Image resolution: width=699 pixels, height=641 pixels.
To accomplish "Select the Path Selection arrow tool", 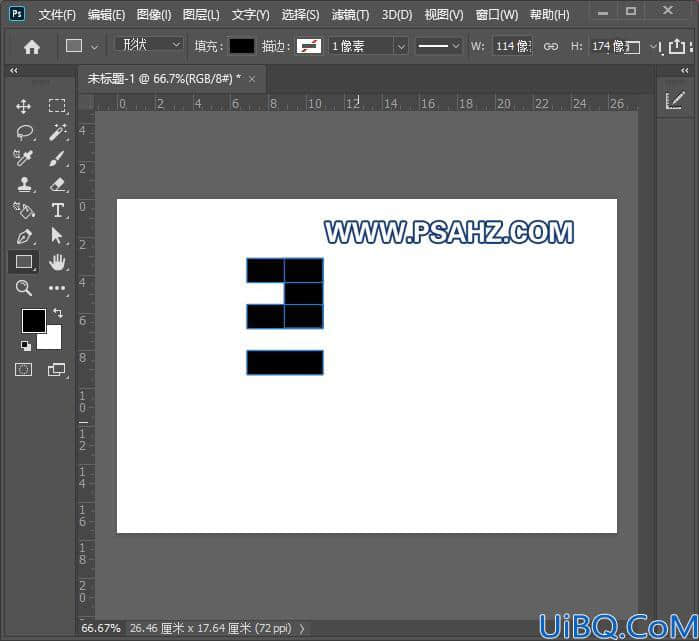I will [57, 235].
